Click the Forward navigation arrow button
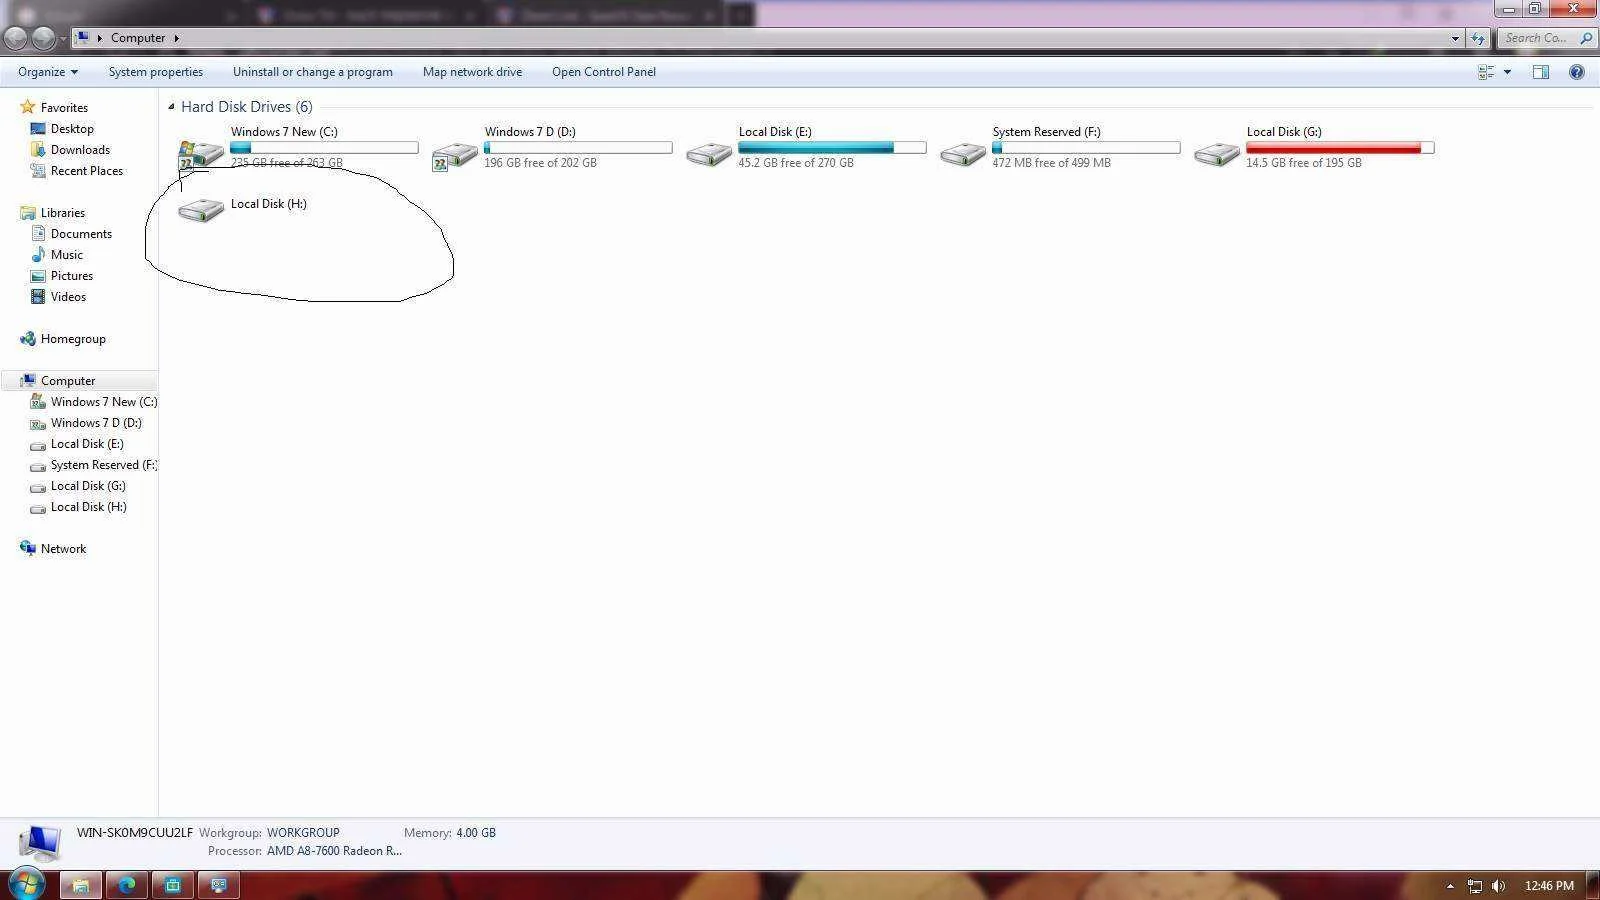Image resolution: width=1600 pixels, height=900 pixels. [43, 38]
